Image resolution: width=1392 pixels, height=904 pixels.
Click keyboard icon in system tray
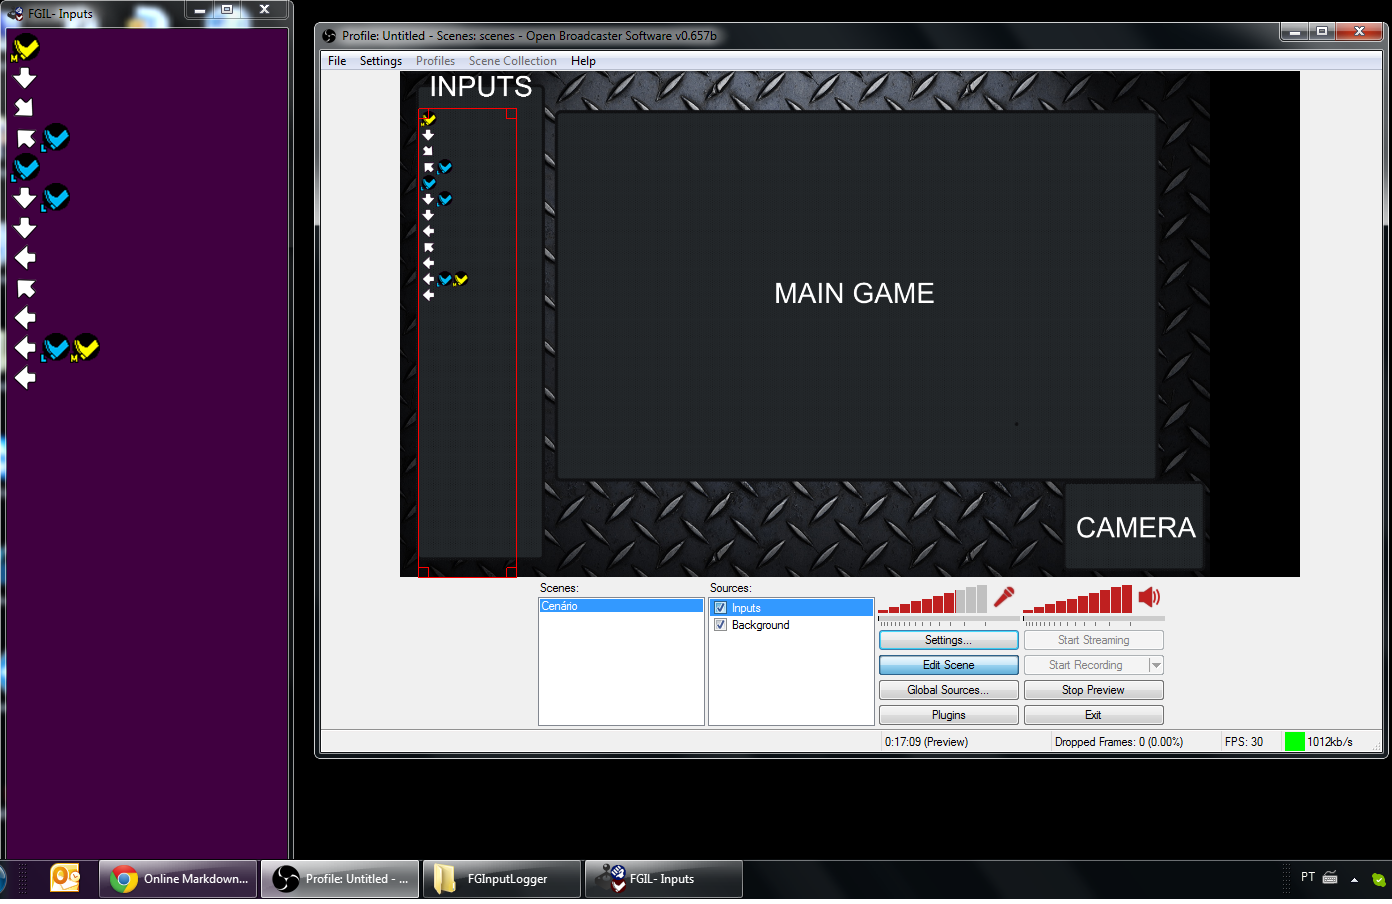tap(1330, 878)
